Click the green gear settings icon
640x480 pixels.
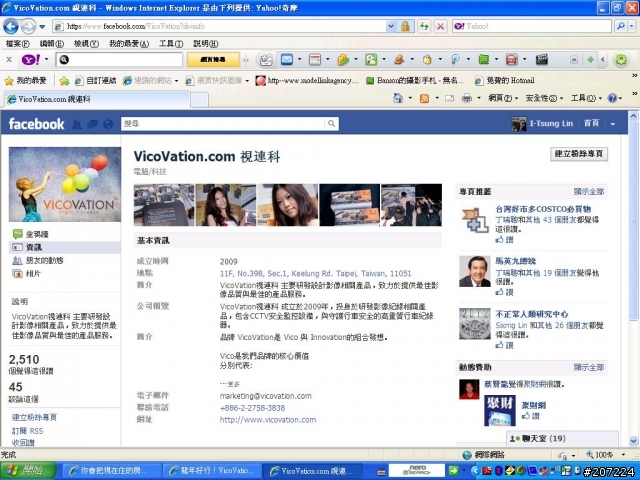(621, 60)
